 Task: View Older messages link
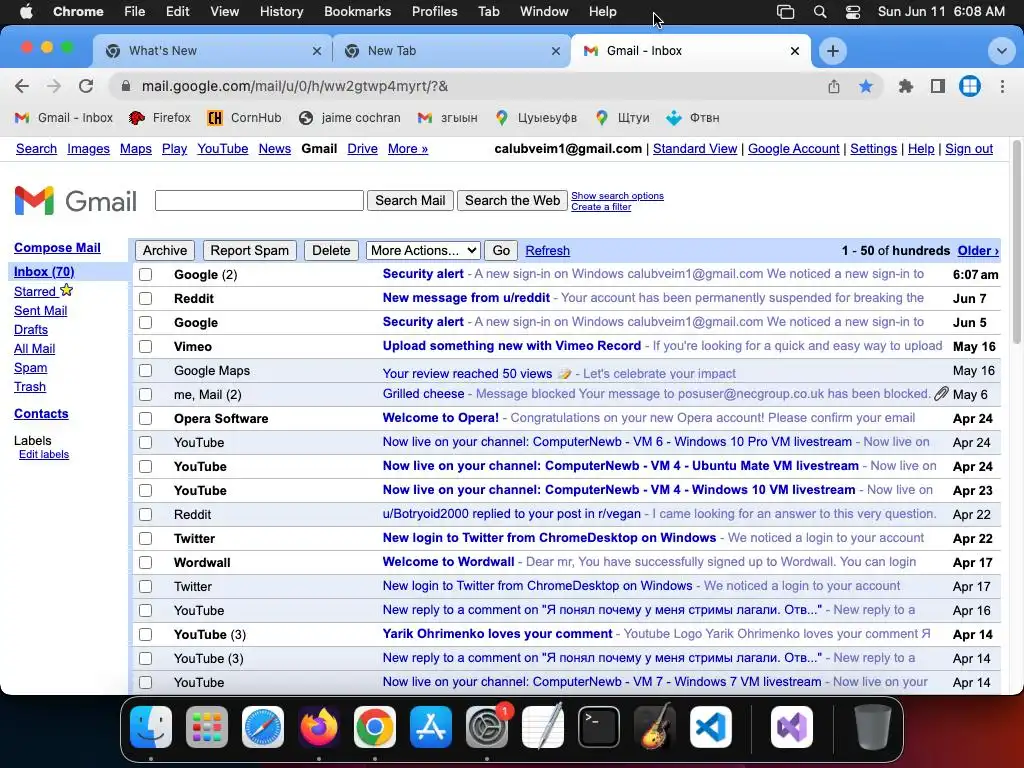pos(978,250)
